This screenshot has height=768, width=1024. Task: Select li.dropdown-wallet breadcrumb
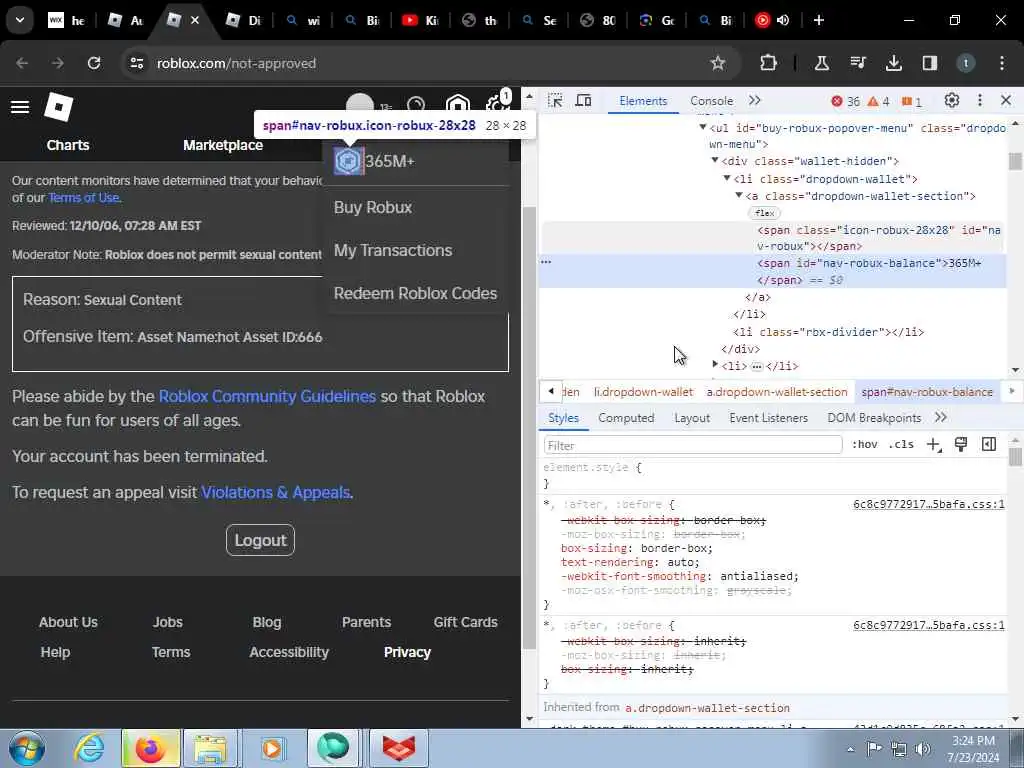click(643, 392)
